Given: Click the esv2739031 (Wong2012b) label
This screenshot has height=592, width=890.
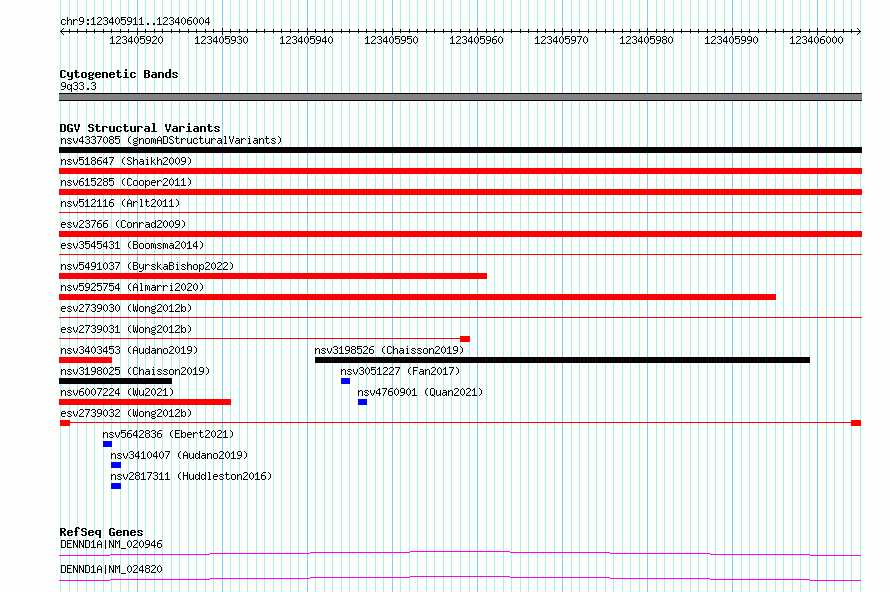Looking at the screenshot, I should tap(126, 329).
